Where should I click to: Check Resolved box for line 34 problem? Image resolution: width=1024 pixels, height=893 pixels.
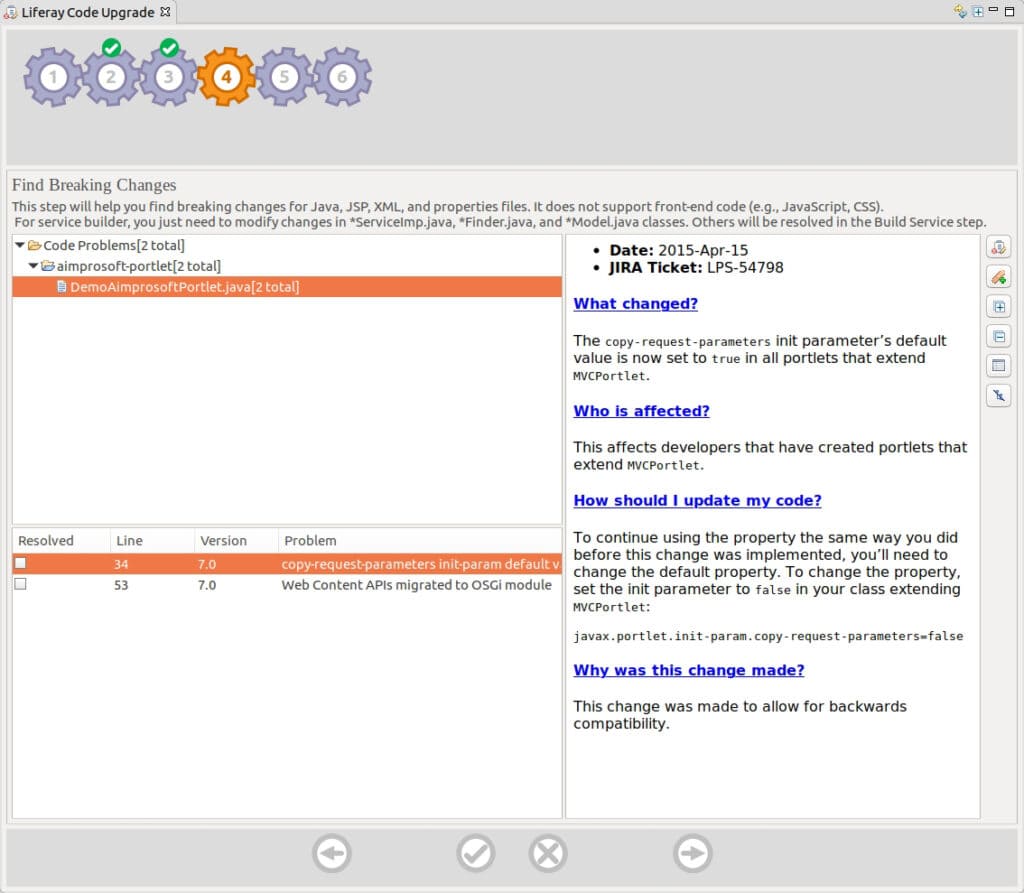(x=20, y=563)
